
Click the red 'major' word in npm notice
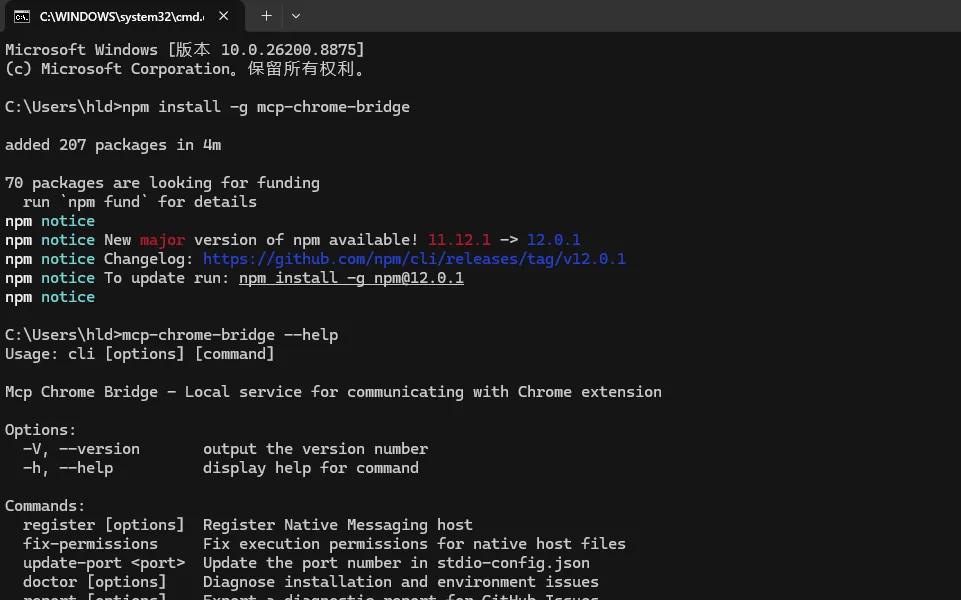(x=162, y=240)
